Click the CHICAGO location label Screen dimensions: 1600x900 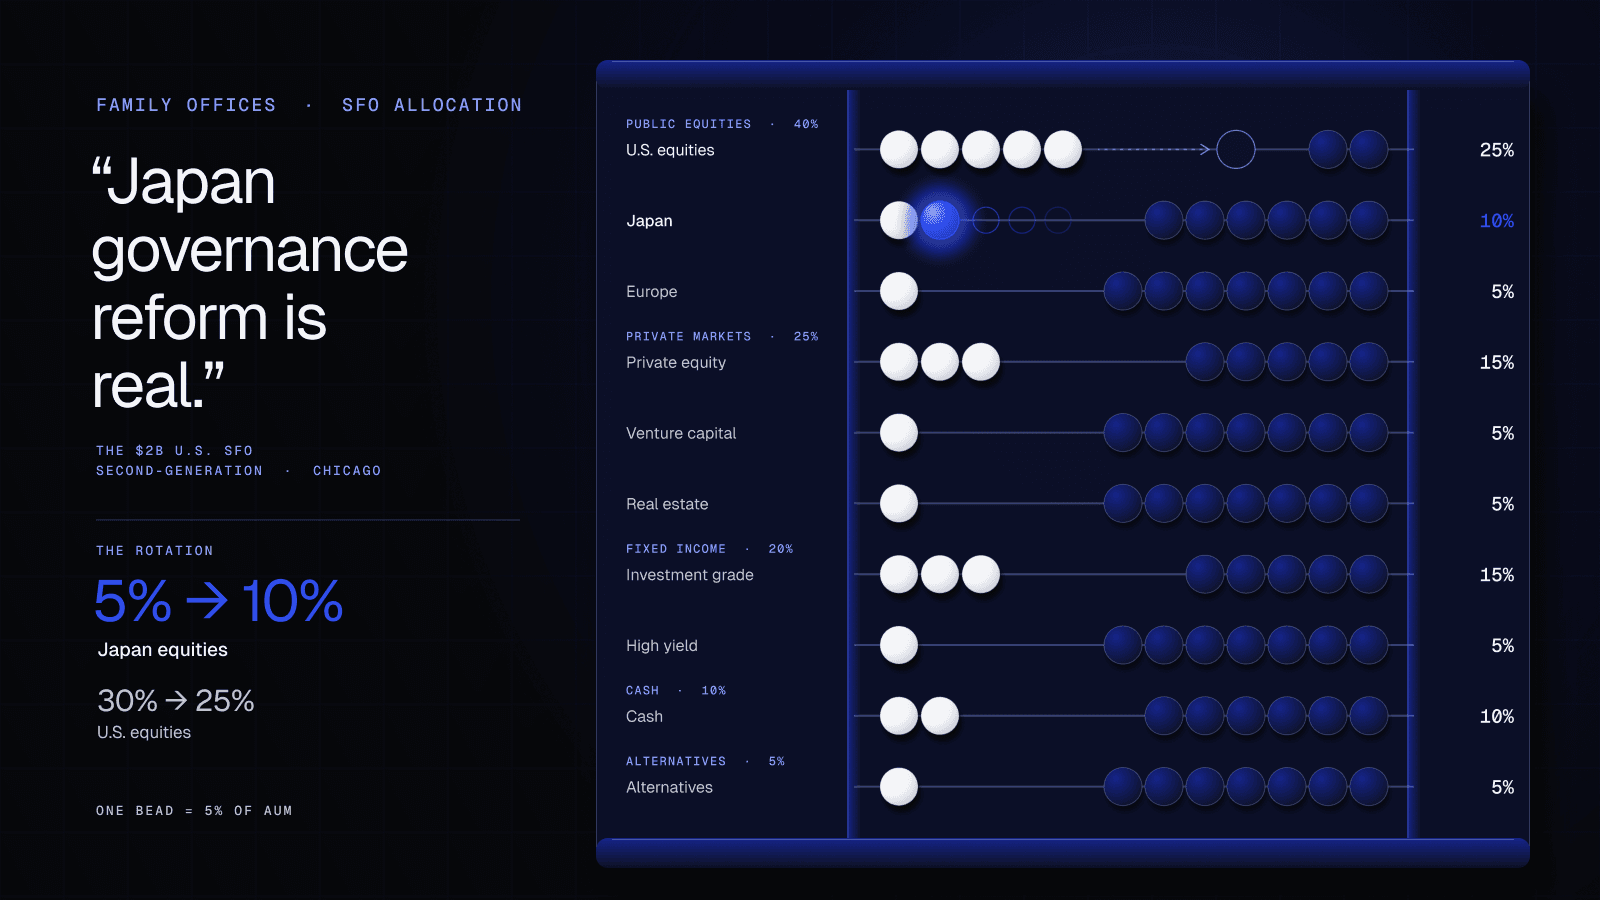tap(347, 471)
